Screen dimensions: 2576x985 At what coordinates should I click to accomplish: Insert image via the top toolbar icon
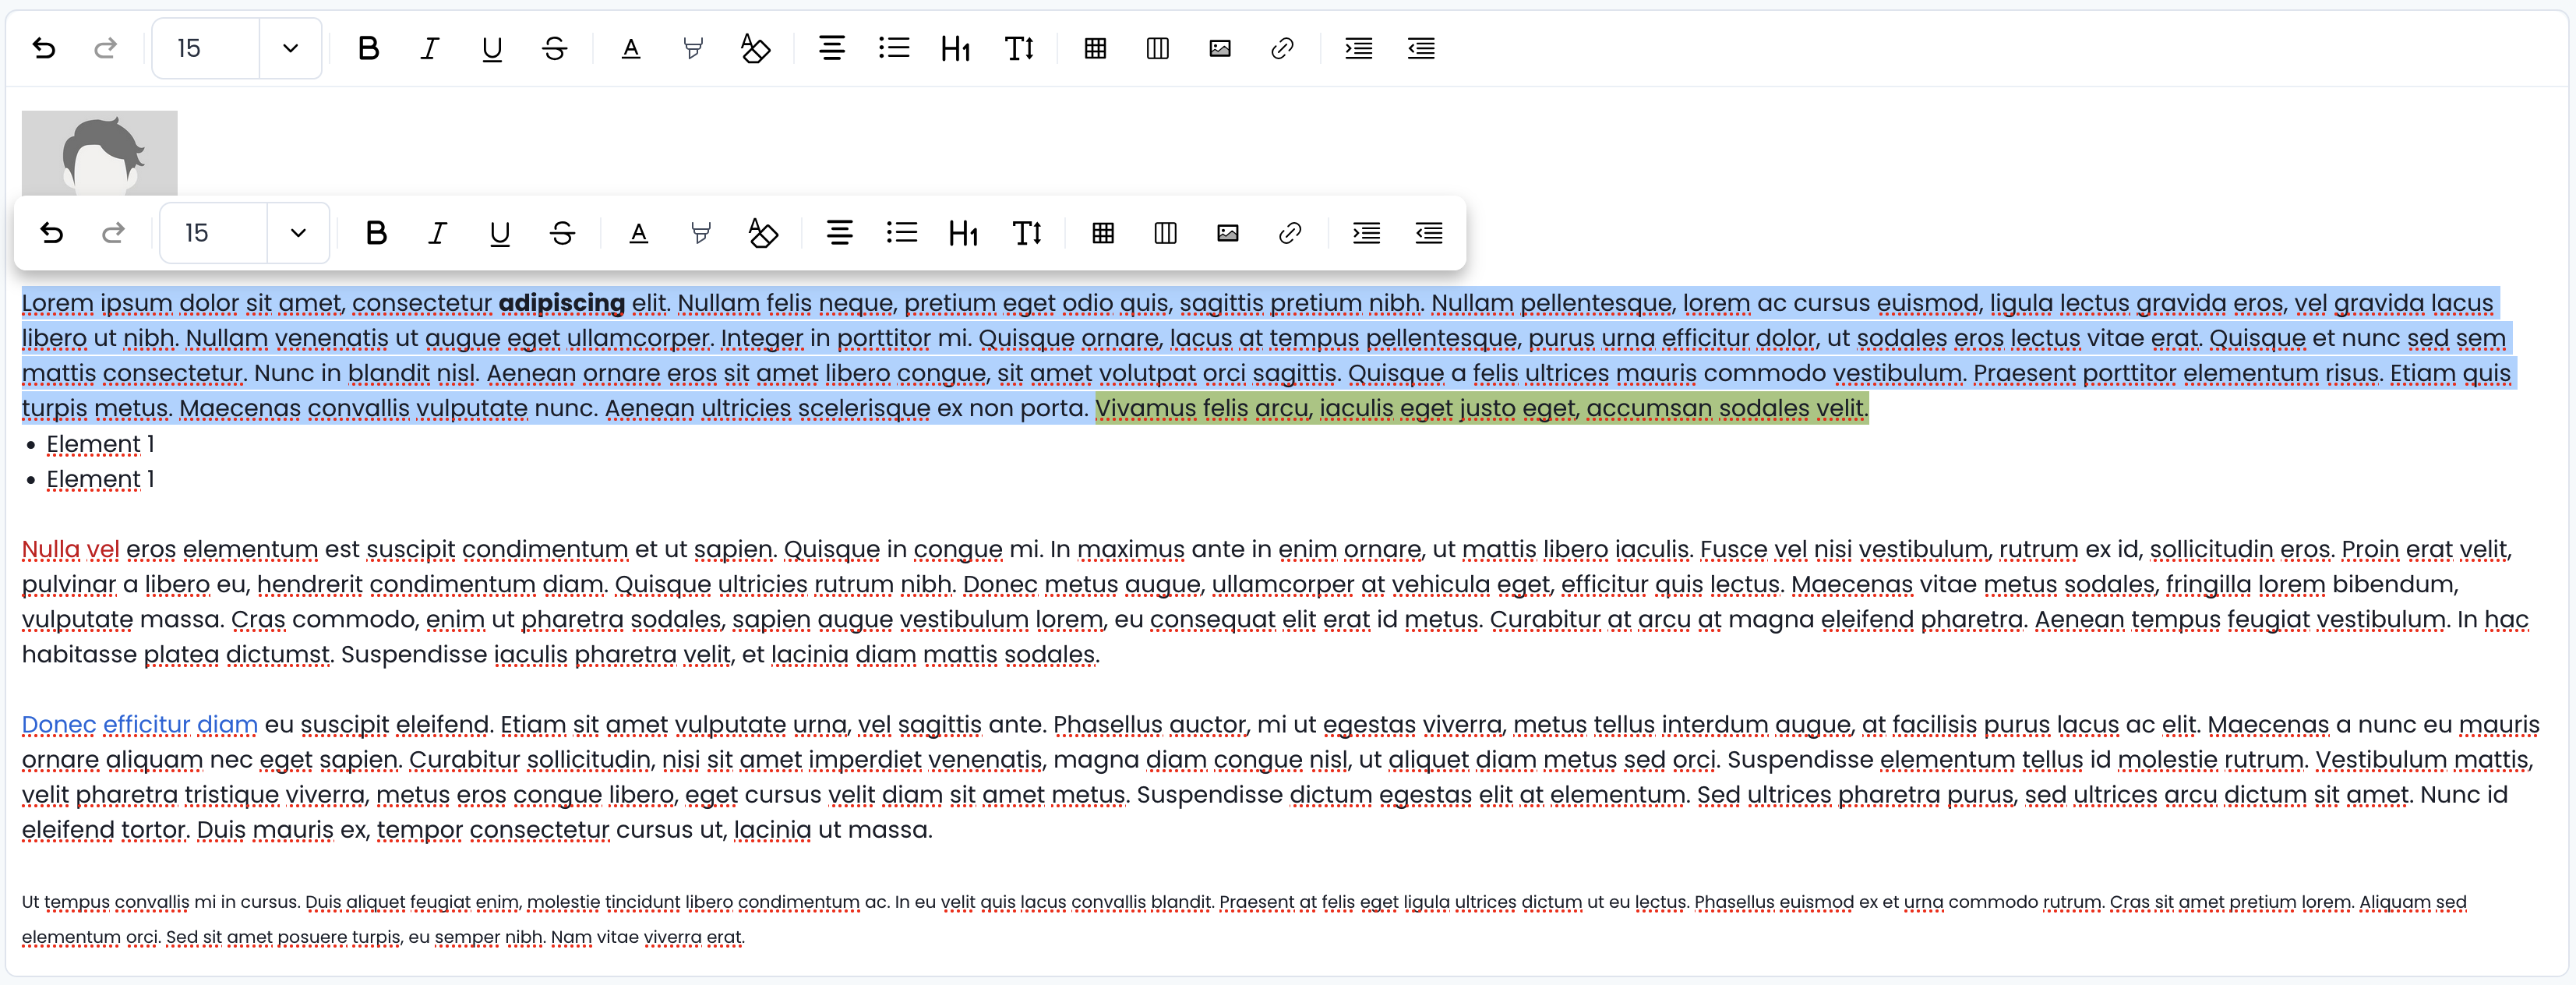coord(1220,48)
